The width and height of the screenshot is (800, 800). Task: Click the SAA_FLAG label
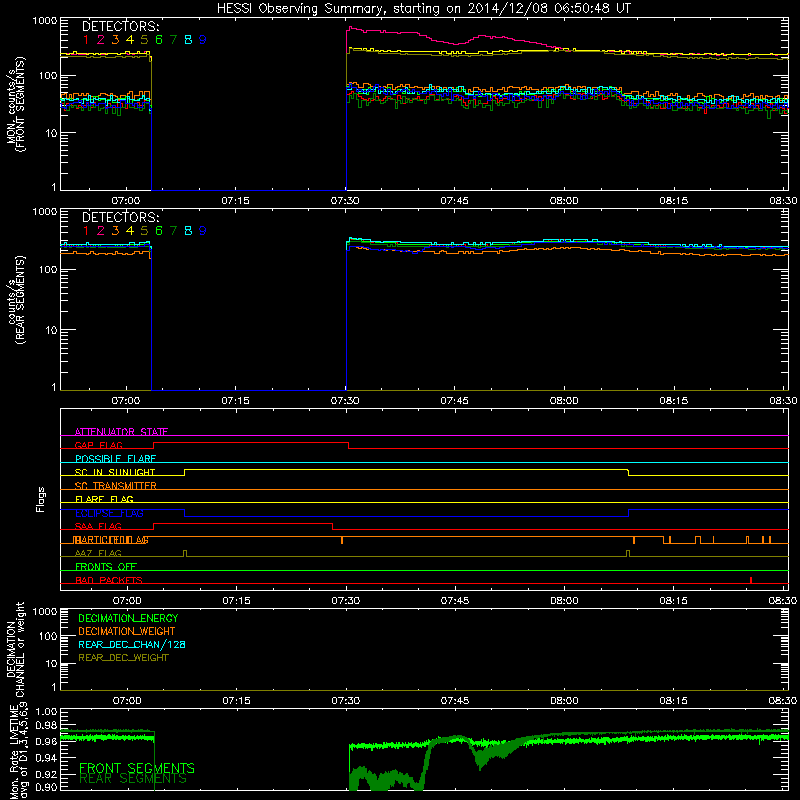[98, 526]
